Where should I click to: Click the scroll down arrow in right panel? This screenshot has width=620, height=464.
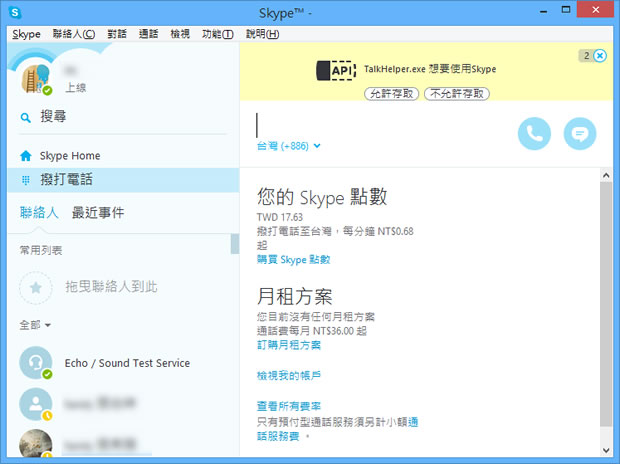(606, 450)
